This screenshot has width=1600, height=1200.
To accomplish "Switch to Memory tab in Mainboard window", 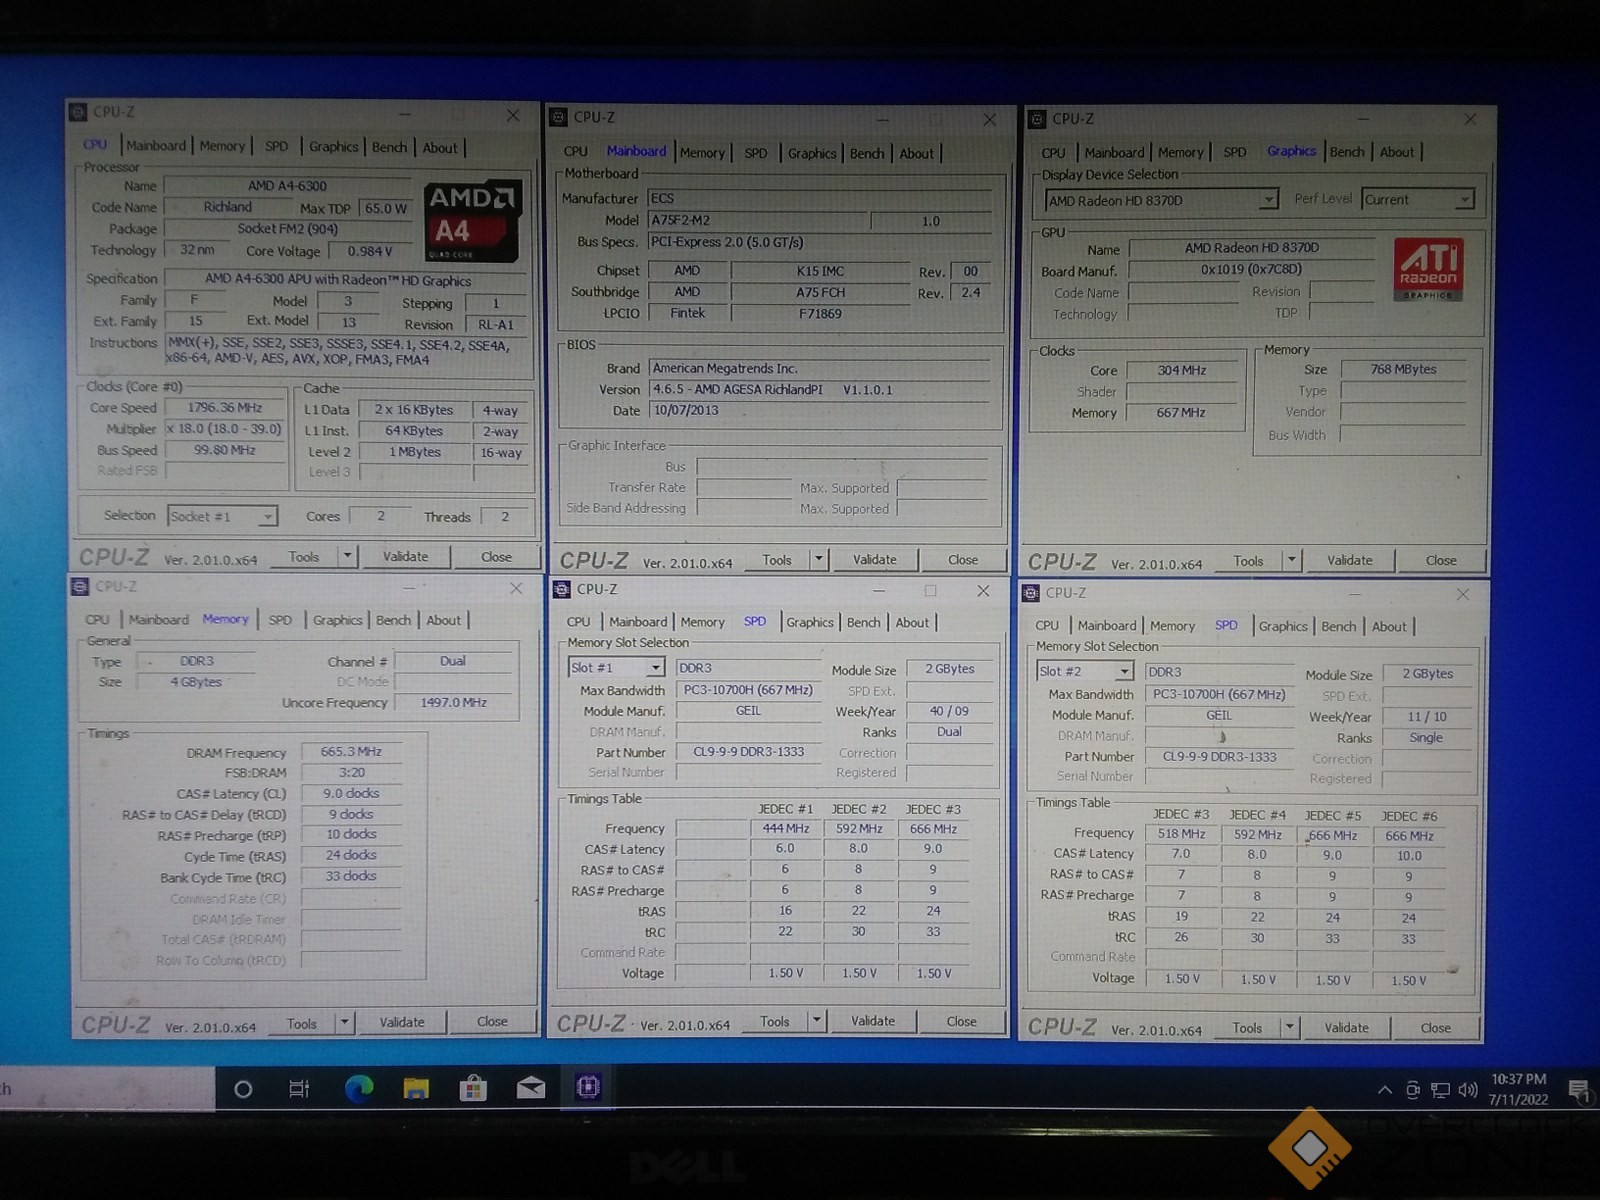I will click(702, 153).
